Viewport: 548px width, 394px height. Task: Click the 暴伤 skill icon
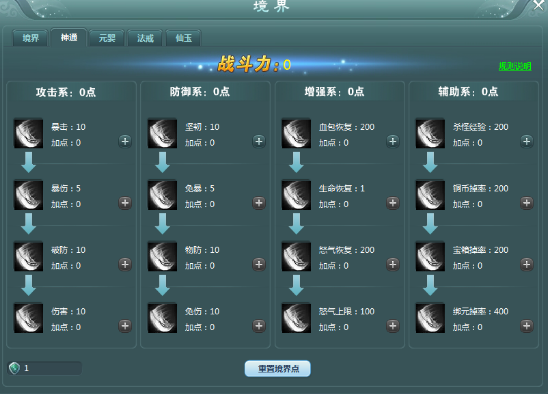pos(28,195)
